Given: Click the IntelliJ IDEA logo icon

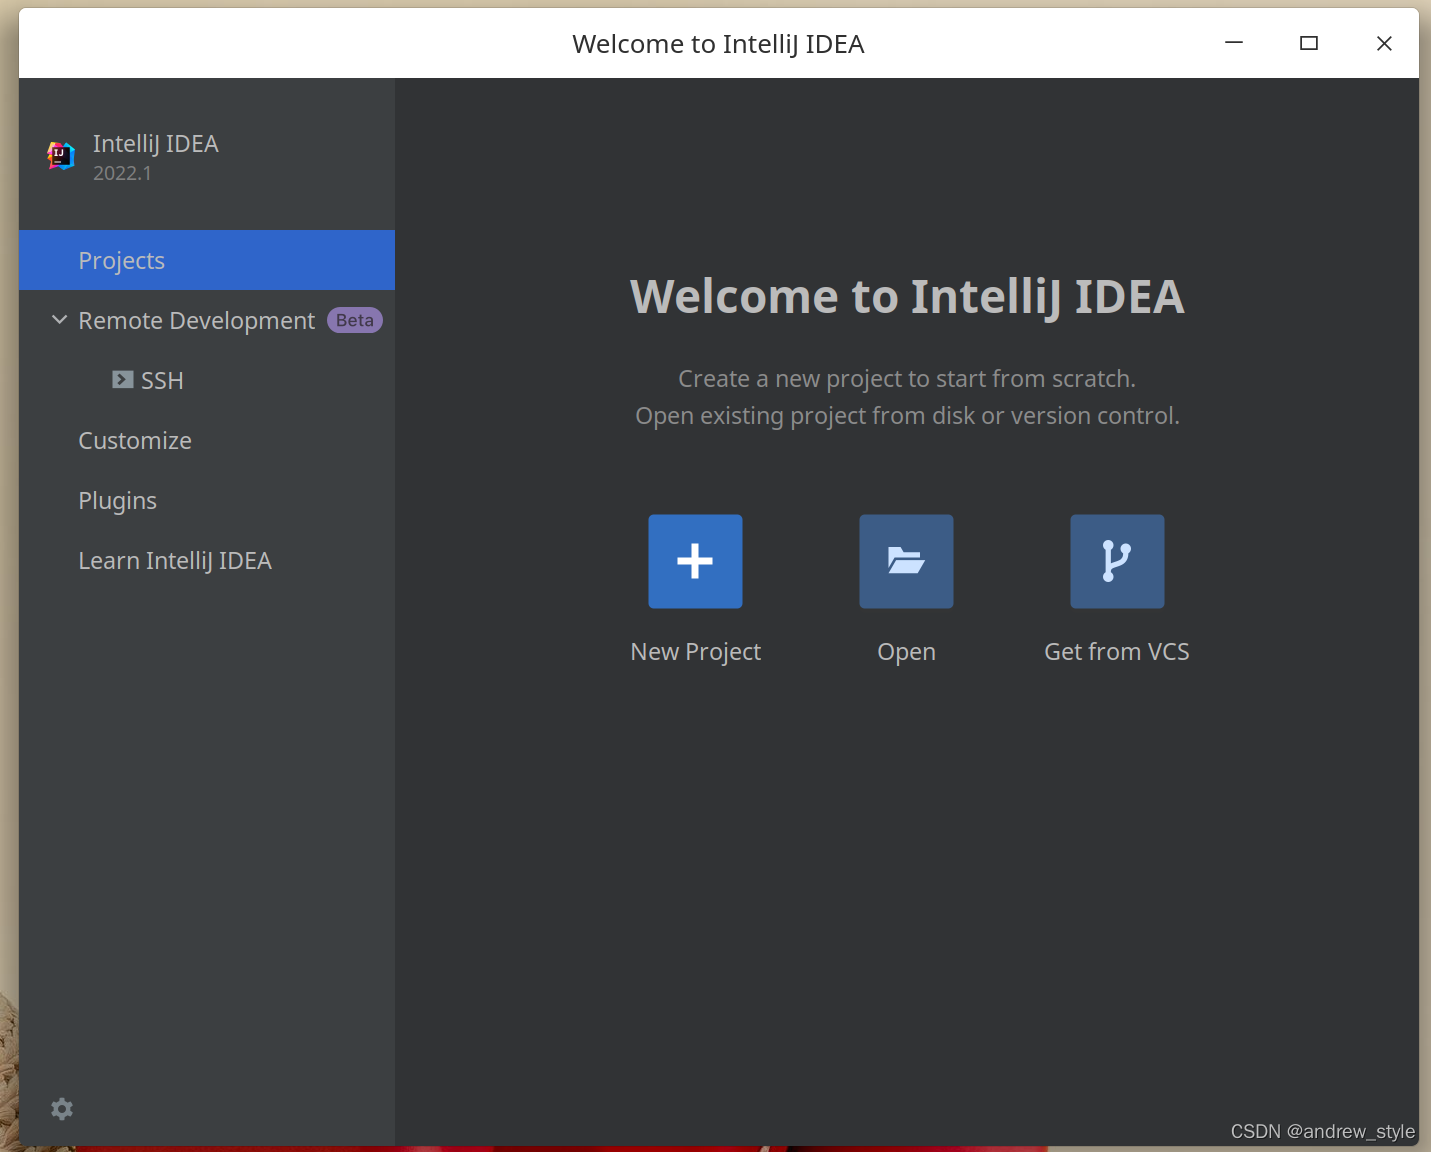Looking at the screenshot, I should click(61, 155).
